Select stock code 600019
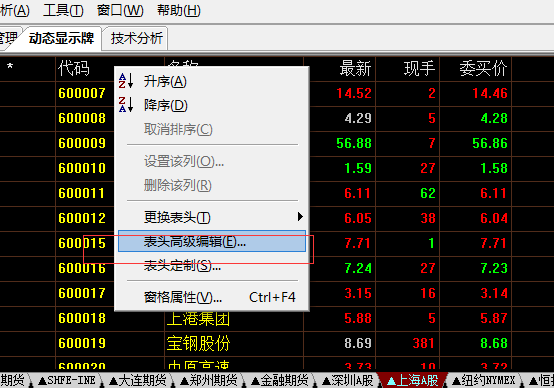The width and height of the screenshot is (554, 388). coord(82,343)
